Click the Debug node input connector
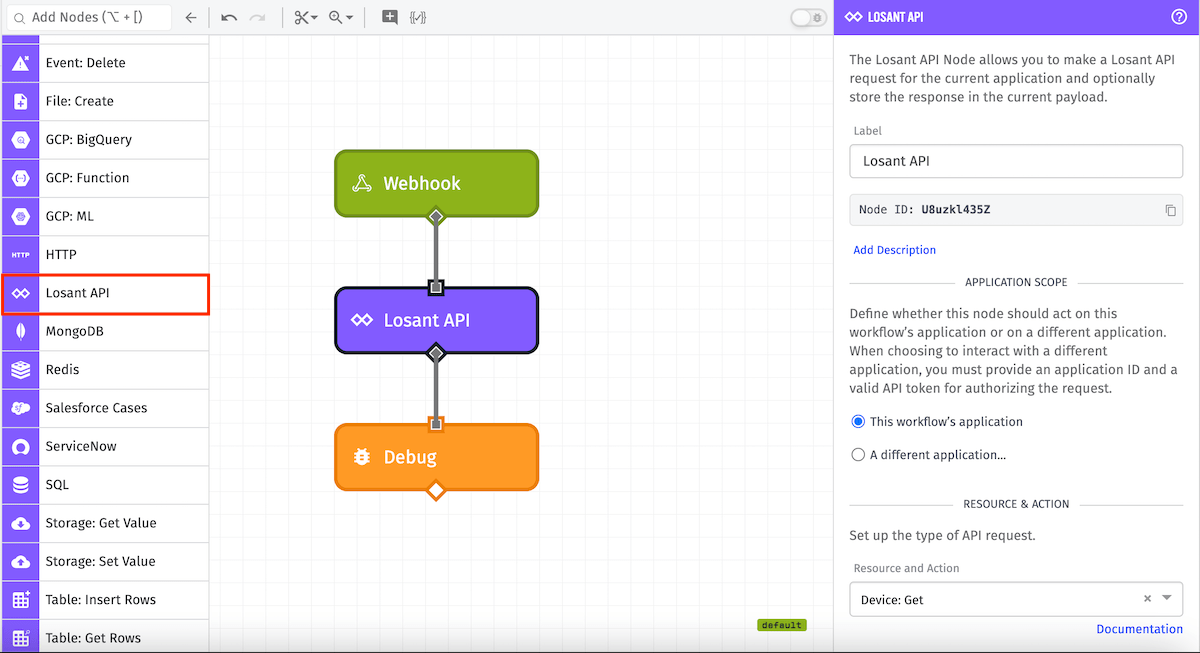The image size is (1200, 653). tap(436, 424)
